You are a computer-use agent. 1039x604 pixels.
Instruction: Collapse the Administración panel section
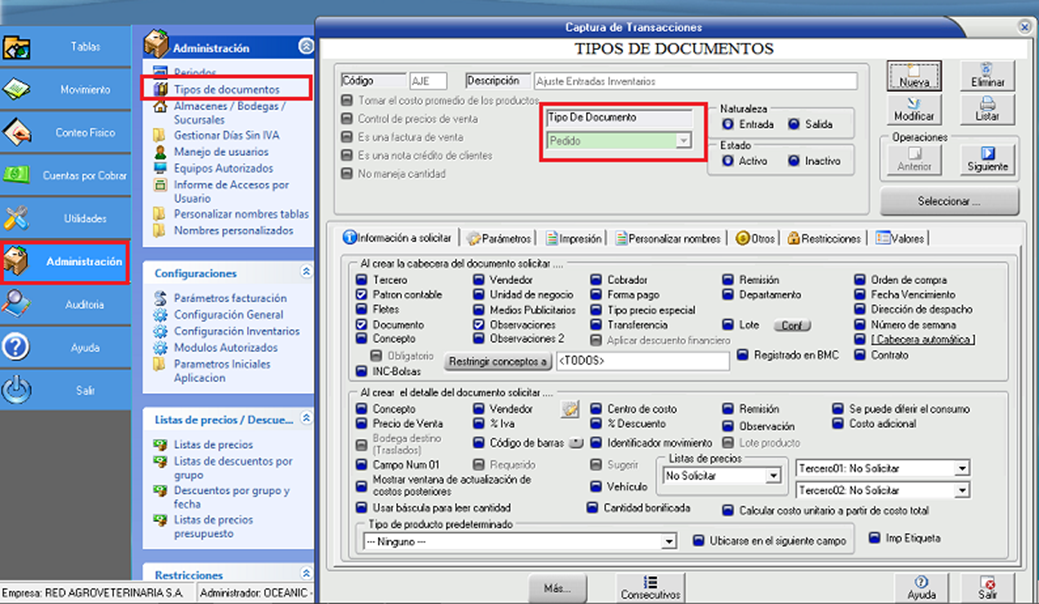click(306, 46)
